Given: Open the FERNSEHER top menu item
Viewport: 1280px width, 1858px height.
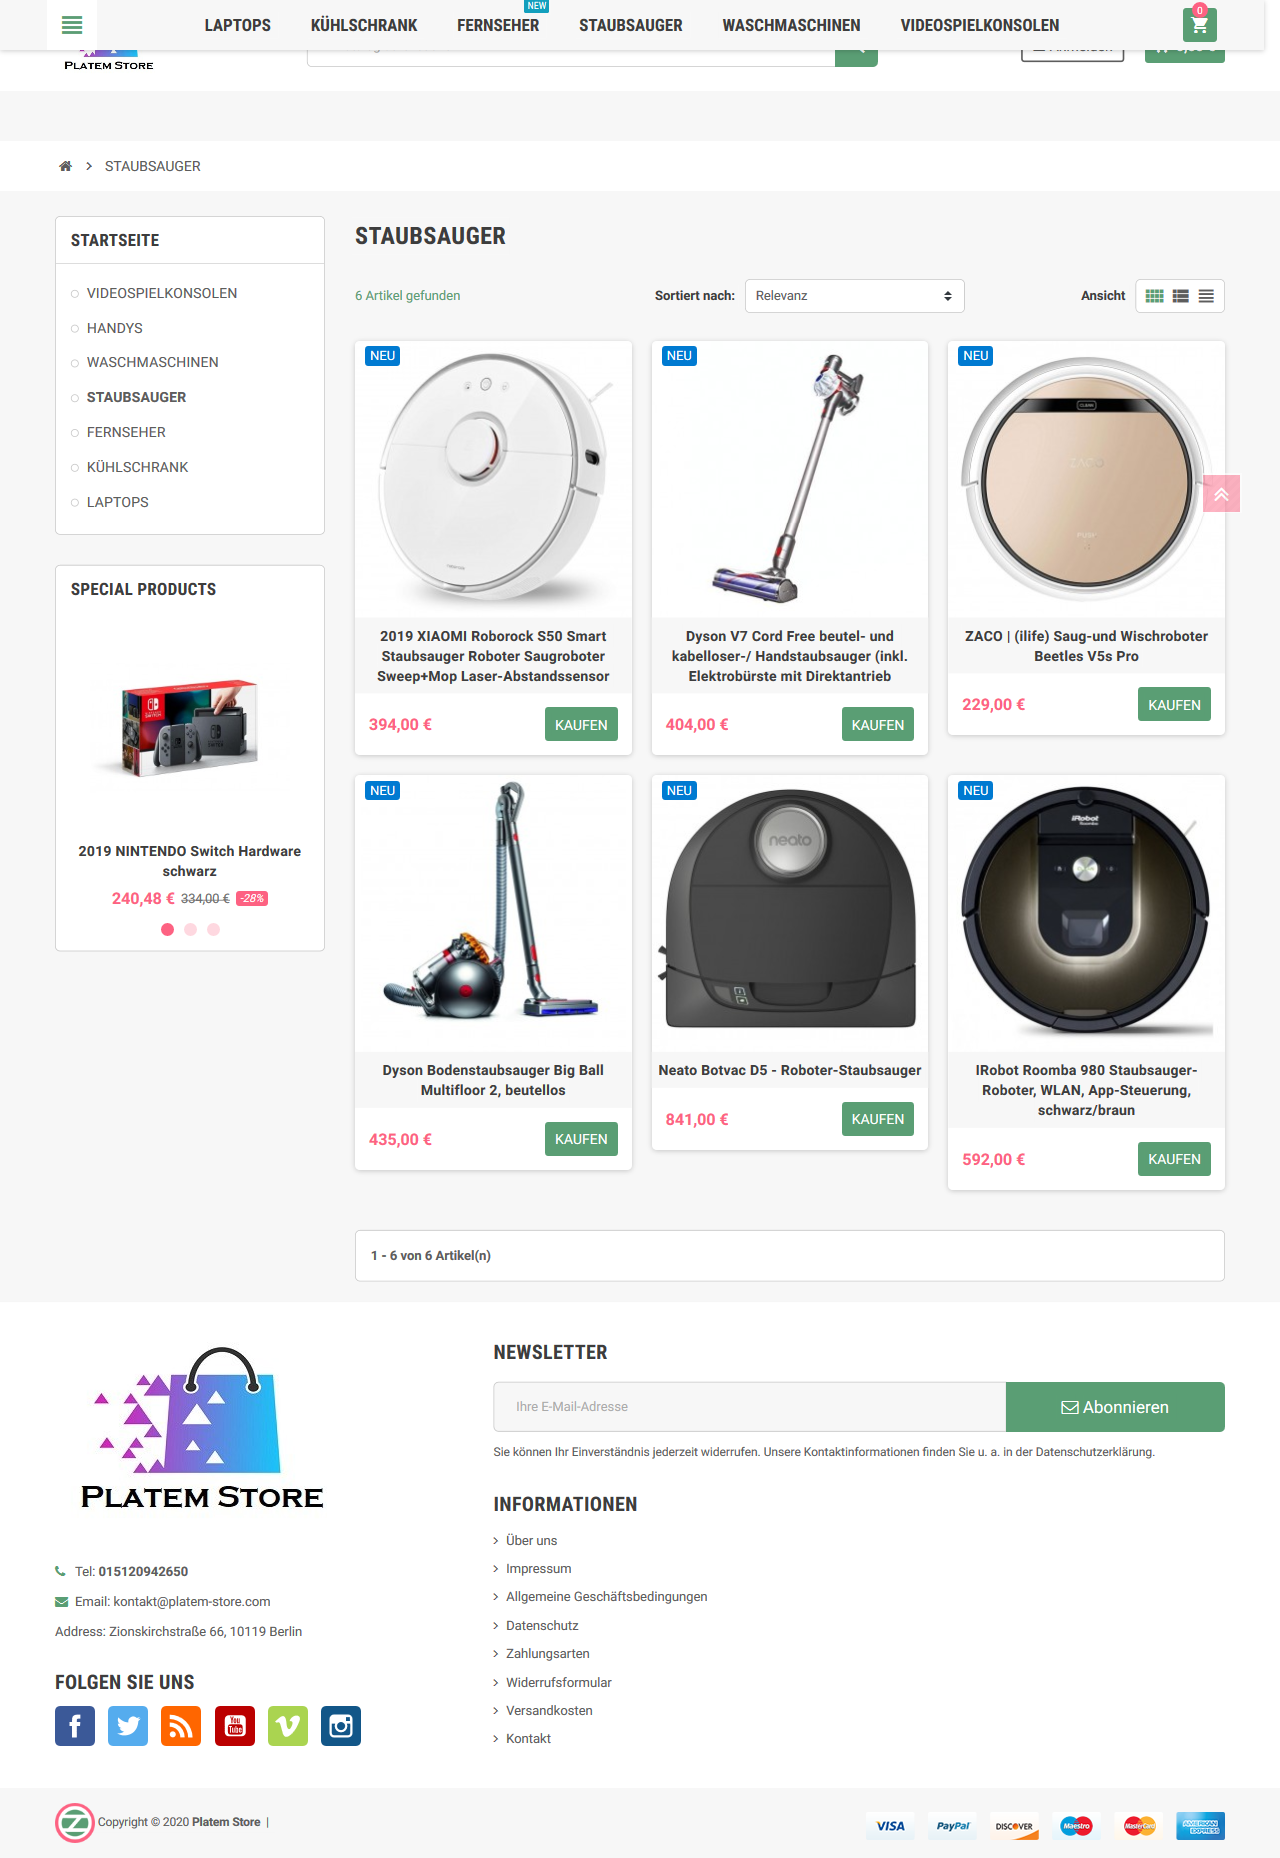Looking at the screenshot, I should coord(498,25).
